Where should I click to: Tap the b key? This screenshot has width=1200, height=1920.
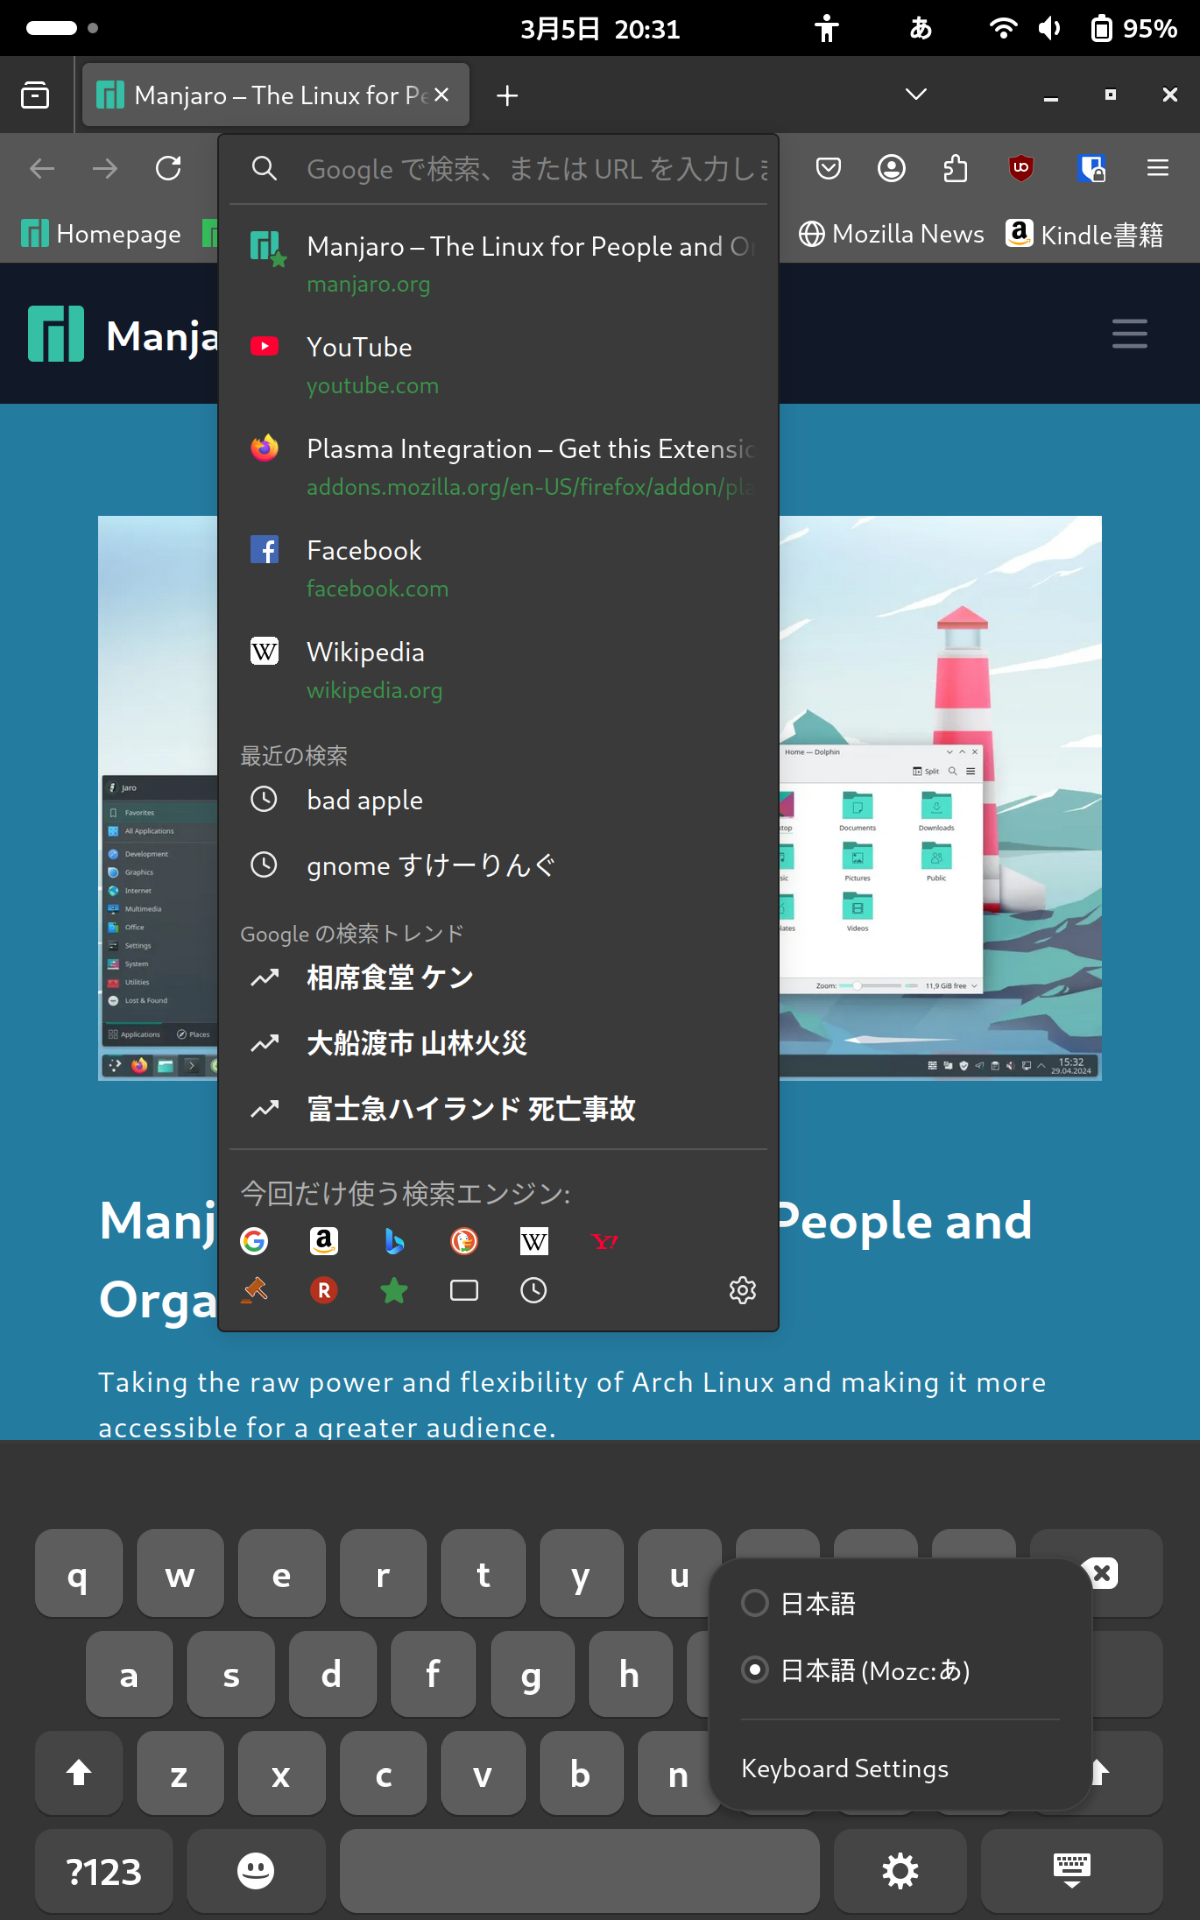(x=580, y=1773)
